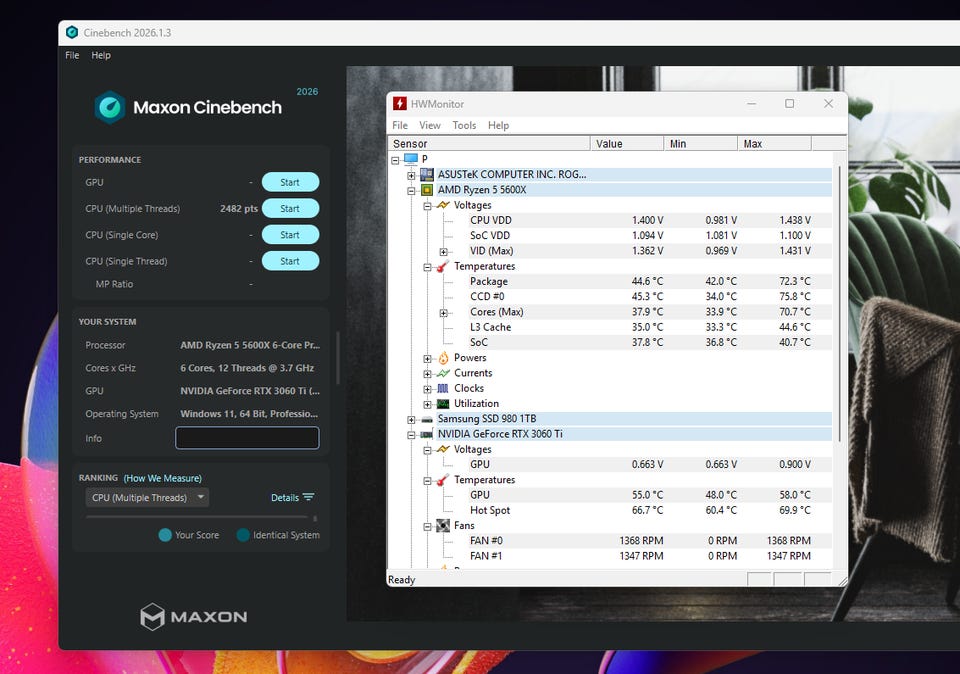Click the MAXON logo at bottom
This screenshot has width=960, height=674.
coord(193,616)
